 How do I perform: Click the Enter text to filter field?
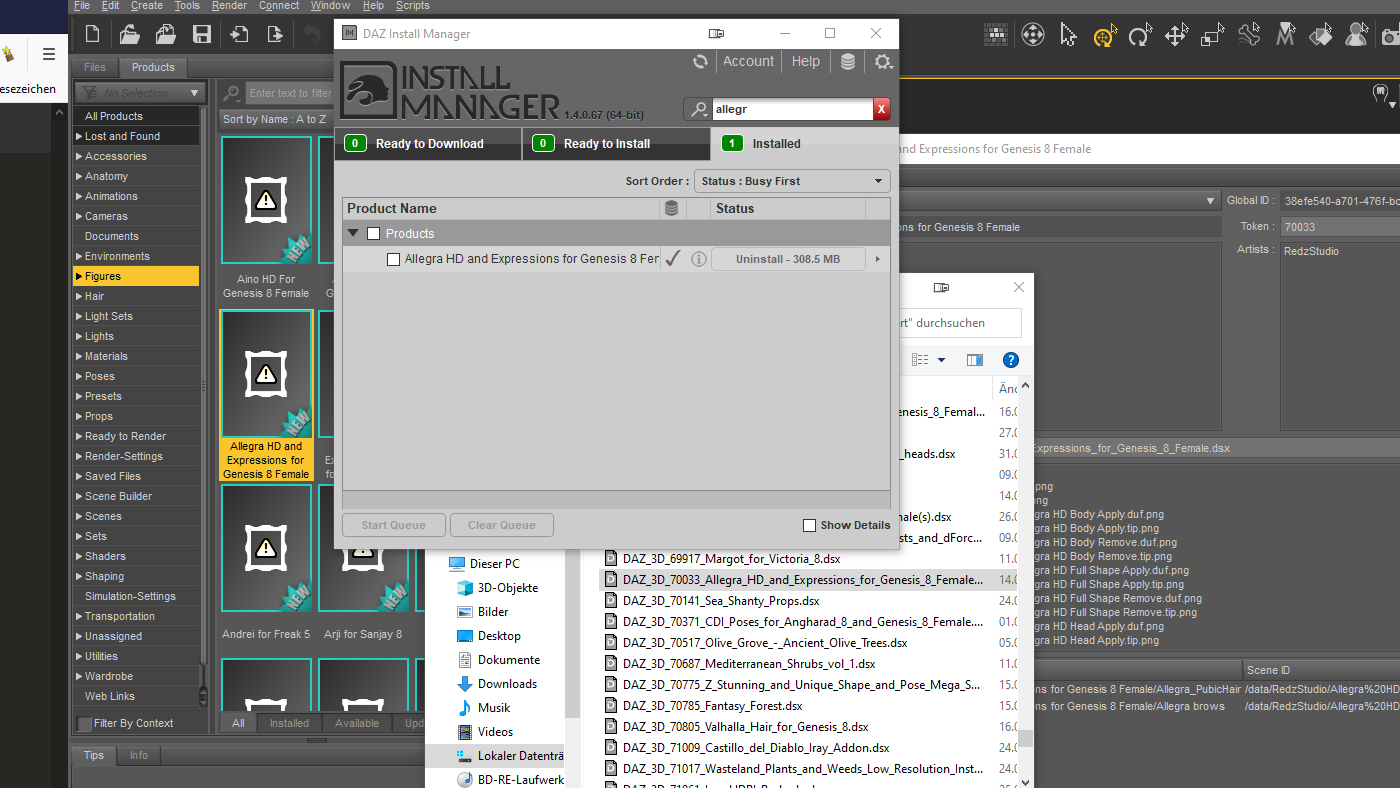[290, 93]
